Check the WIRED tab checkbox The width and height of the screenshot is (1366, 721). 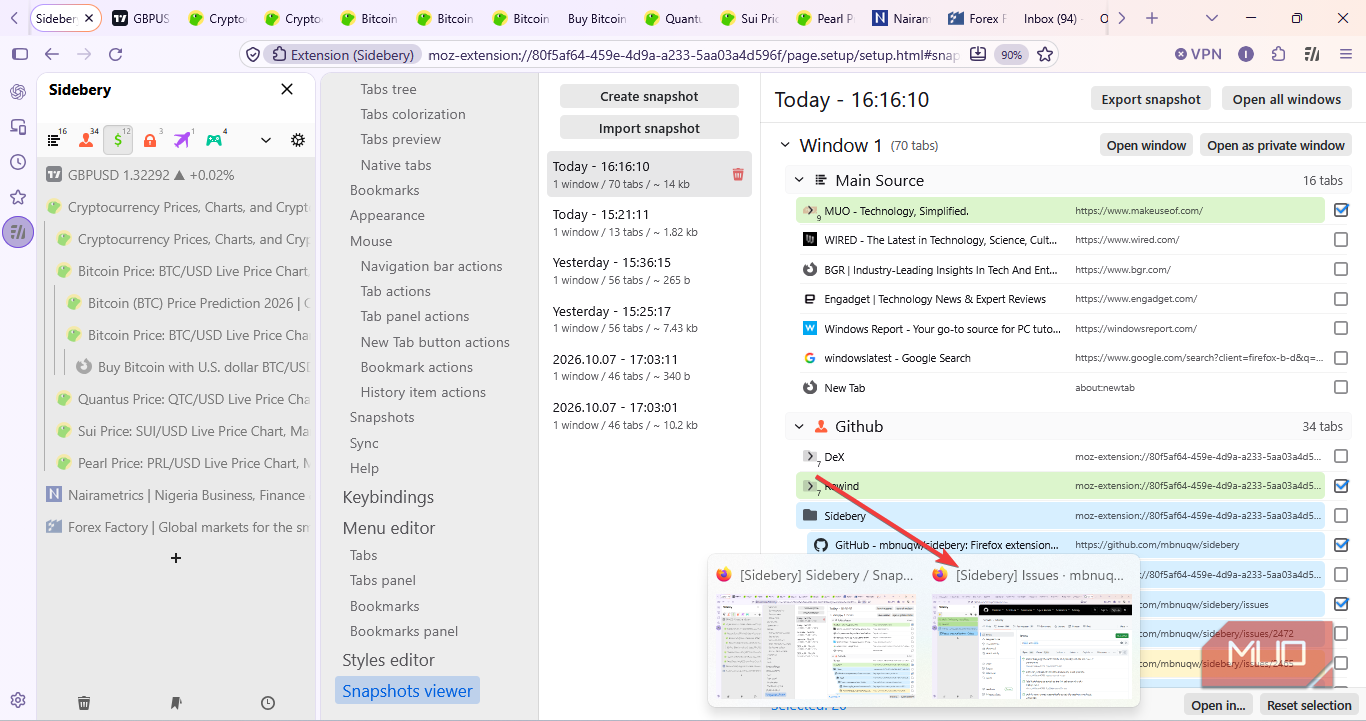(1341, 240)
